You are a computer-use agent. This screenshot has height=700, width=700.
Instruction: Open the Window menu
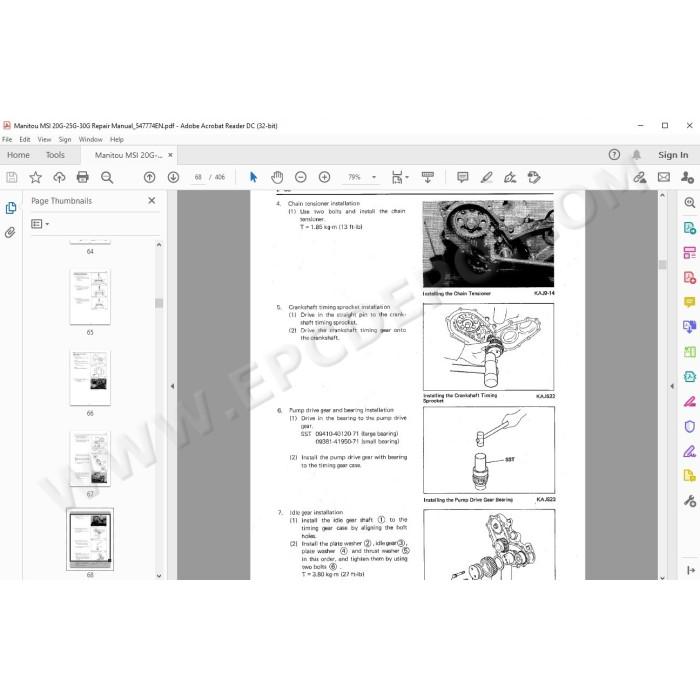coord(91,139)
